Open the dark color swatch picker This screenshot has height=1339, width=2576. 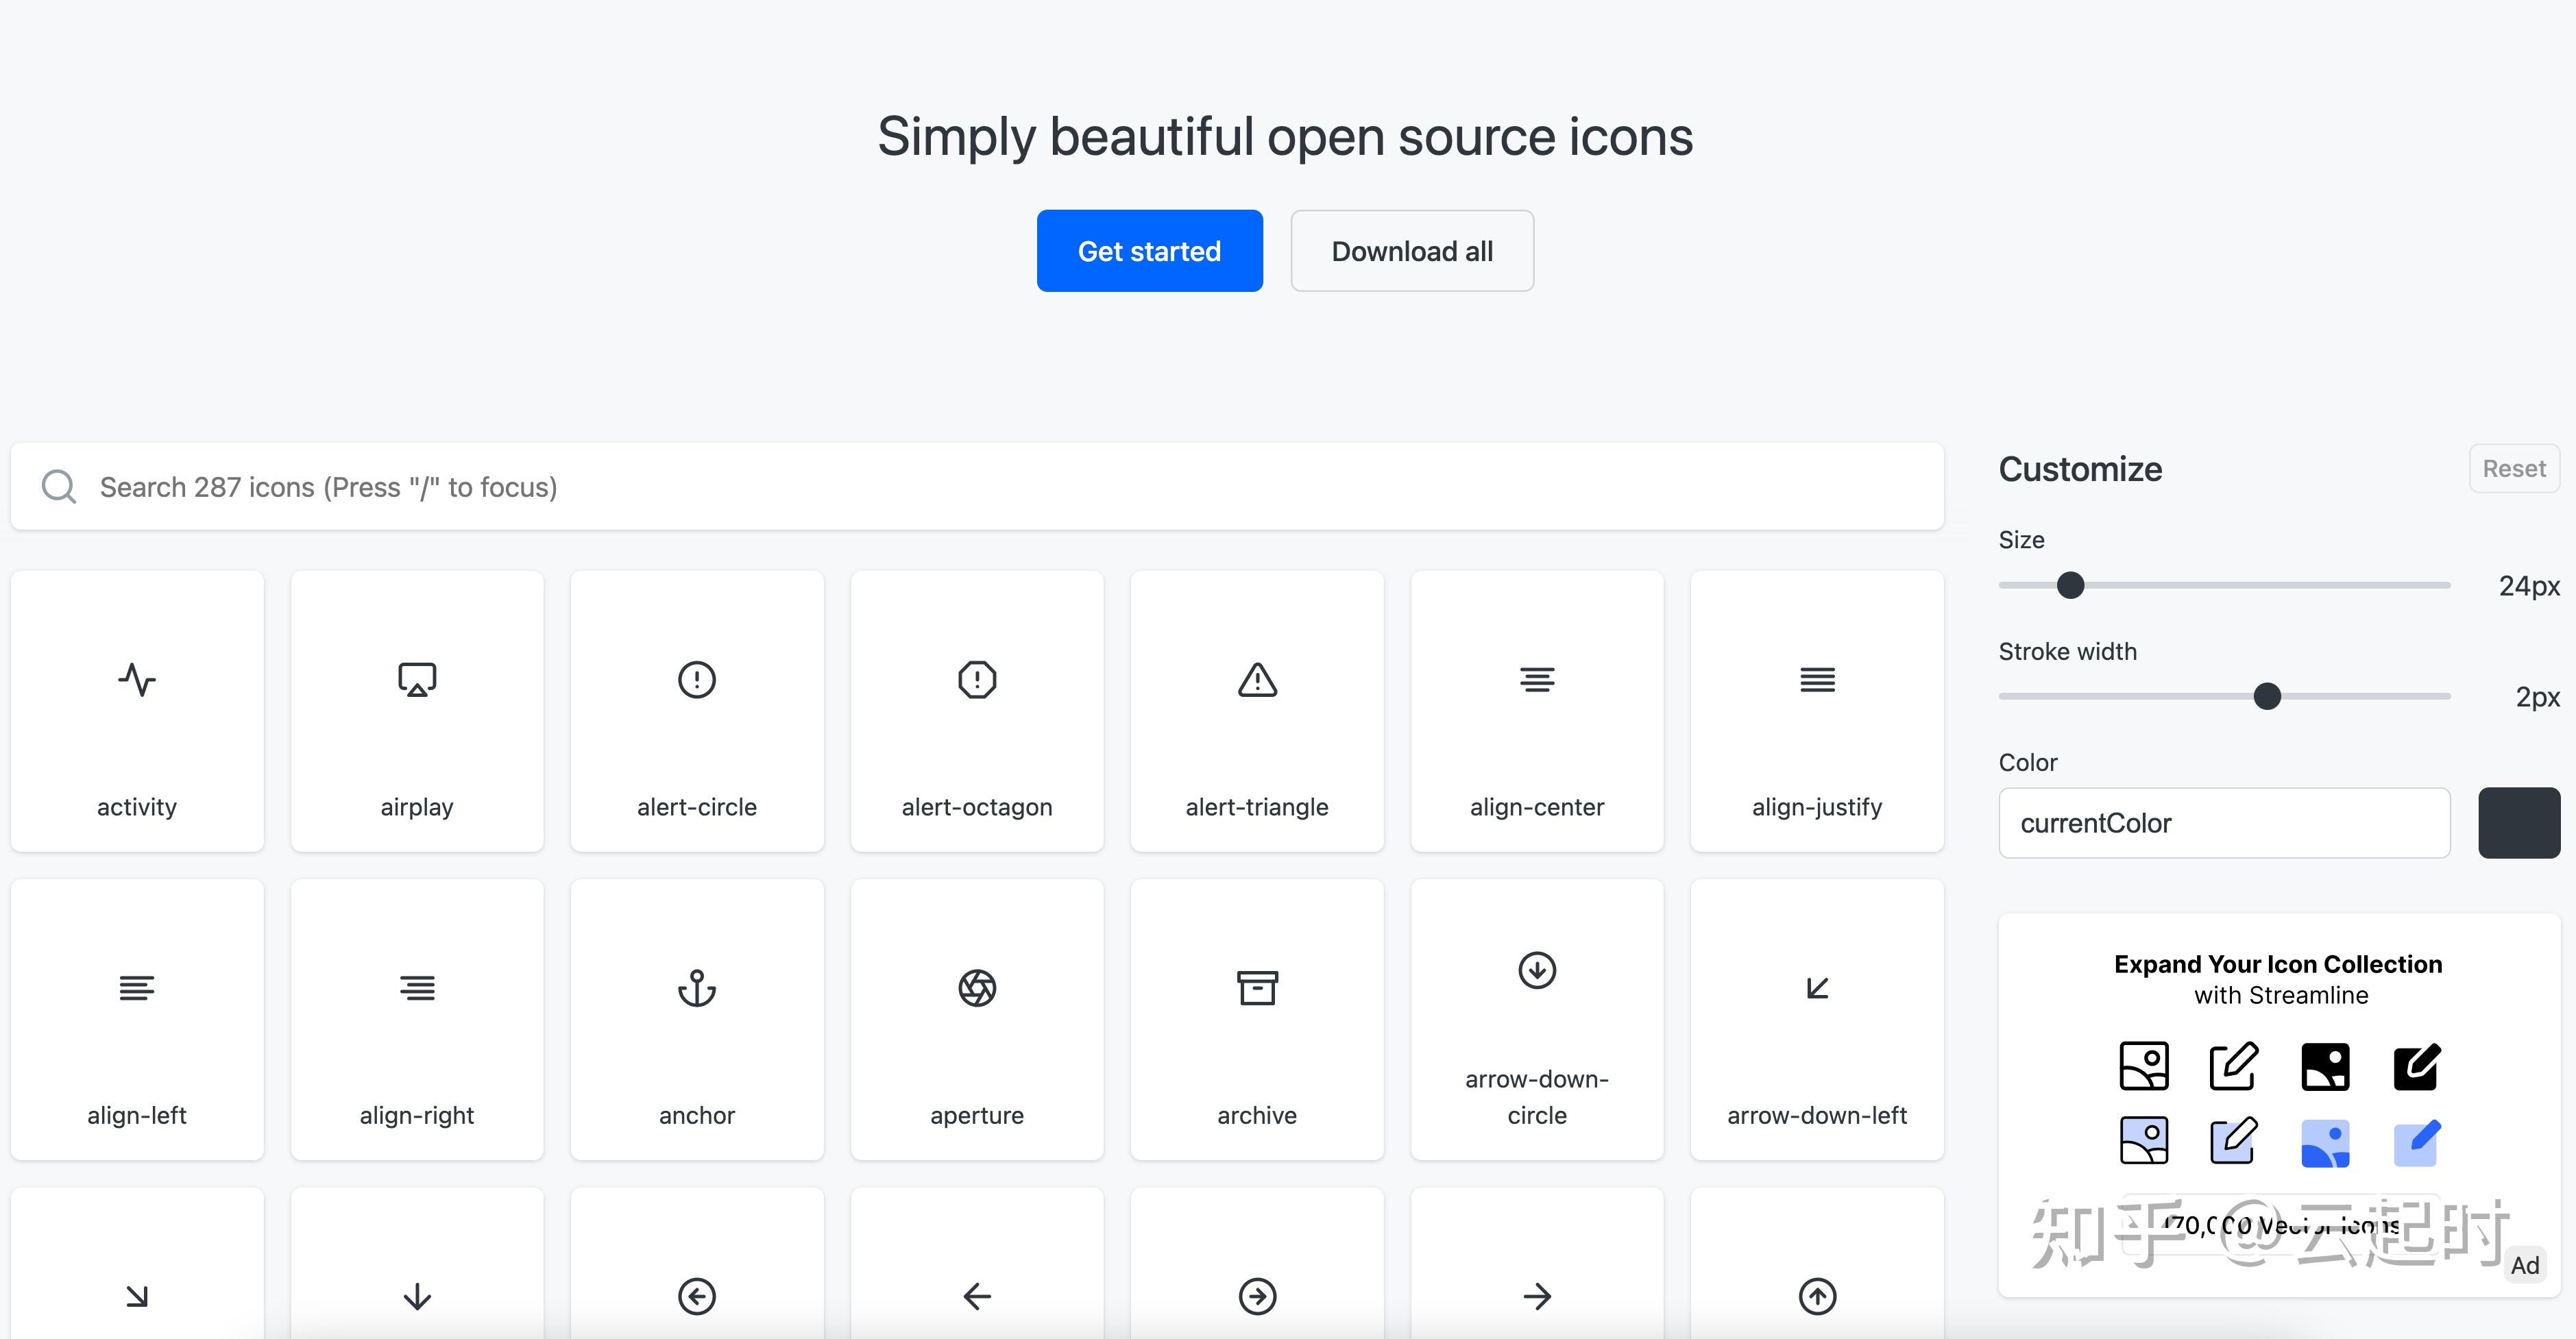(2518, 823)
